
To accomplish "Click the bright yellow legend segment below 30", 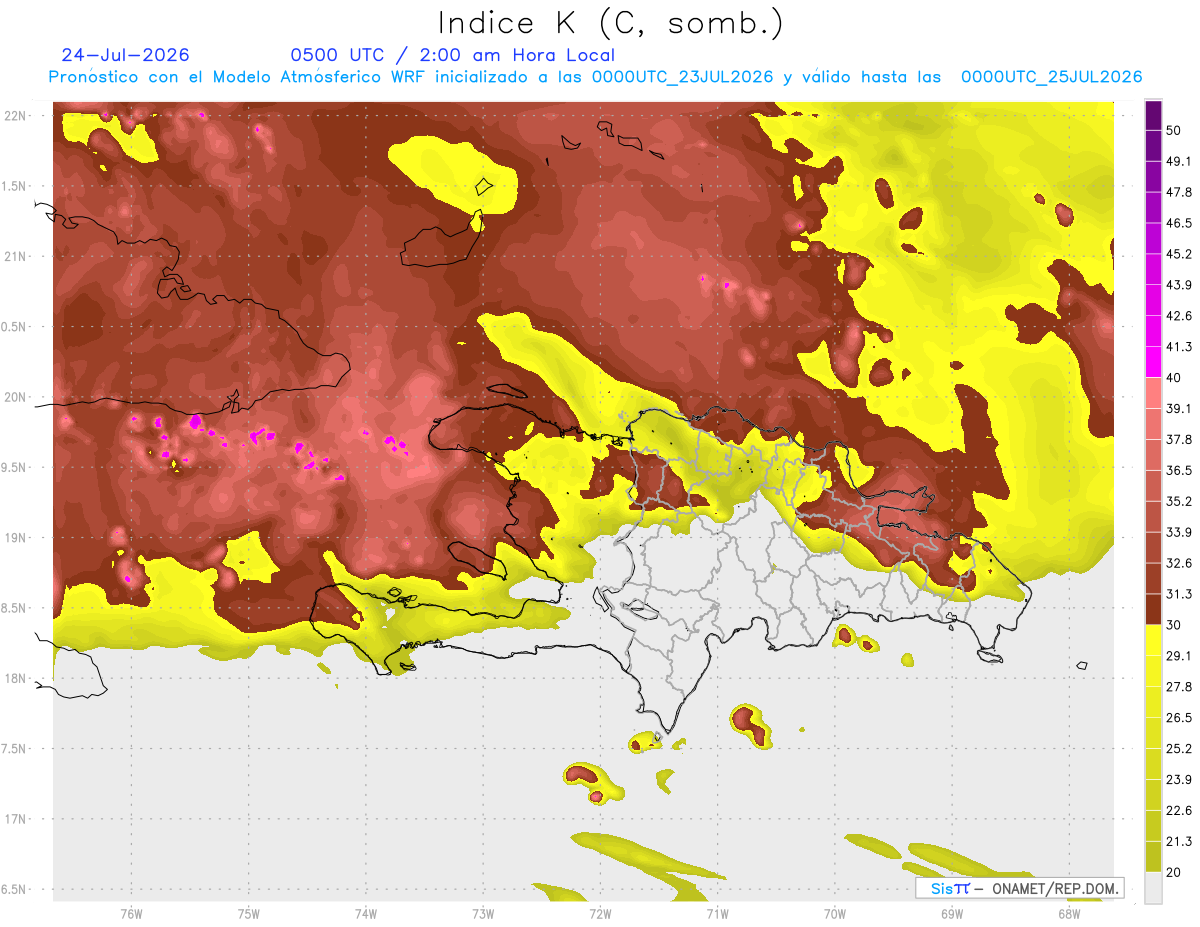I will (x=1153, y=640).
